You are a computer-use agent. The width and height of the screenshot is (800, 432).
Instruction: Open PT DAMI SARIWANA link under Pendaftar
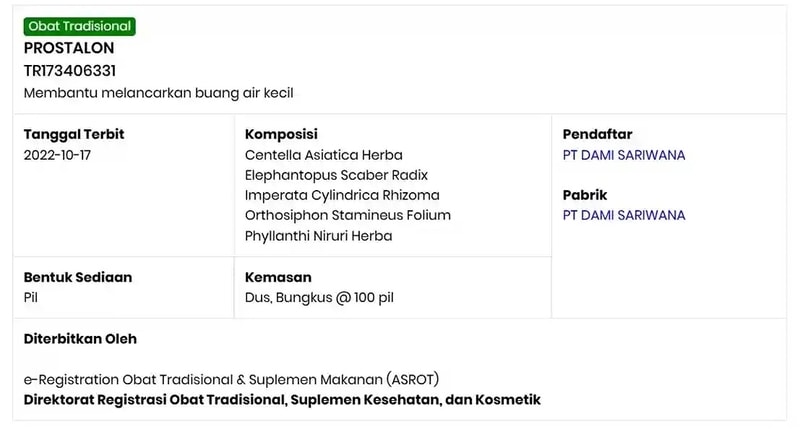point(623,155)
